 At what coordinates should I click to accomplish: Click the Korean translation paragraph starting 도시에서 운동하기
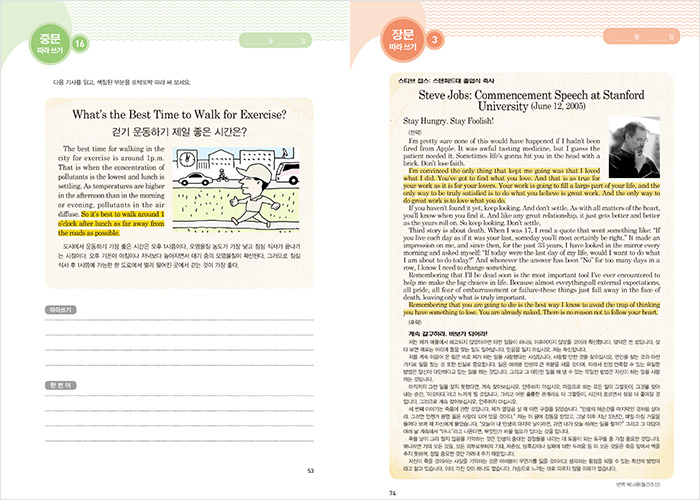click(x=179, y=256)
